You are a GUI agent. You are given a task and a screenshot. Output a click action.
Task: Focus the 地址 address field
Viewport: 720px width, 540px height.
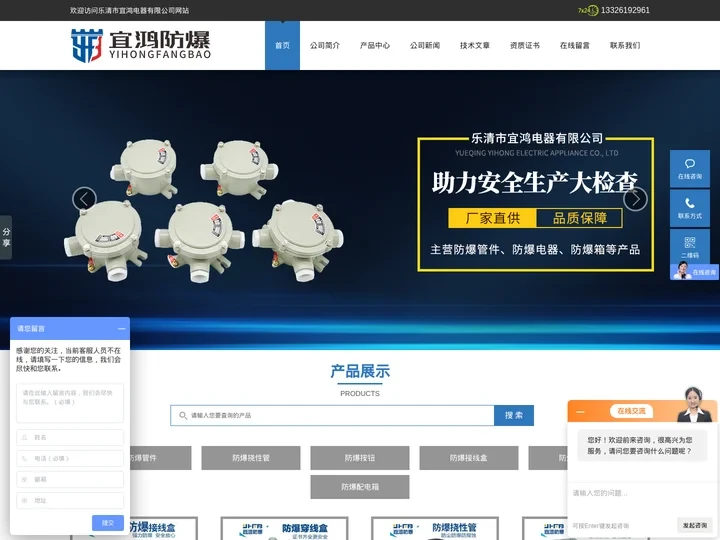pyautogui.click(x=70, y=501)
